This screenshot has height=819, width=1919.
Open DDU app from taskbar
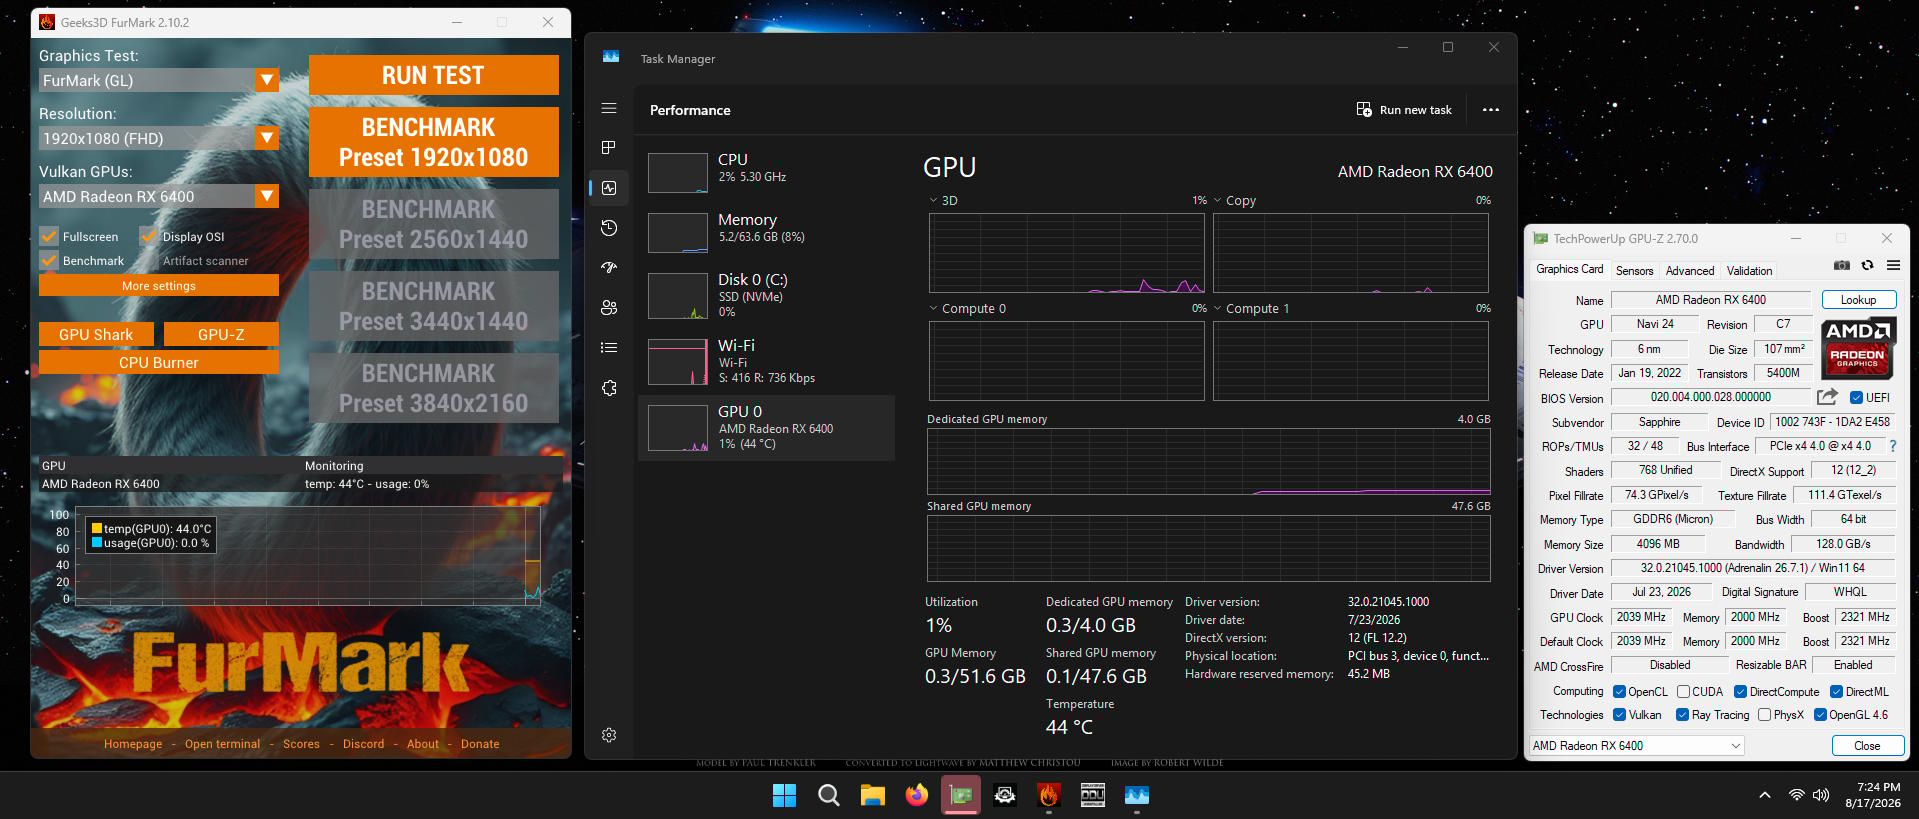(1093, 795)
